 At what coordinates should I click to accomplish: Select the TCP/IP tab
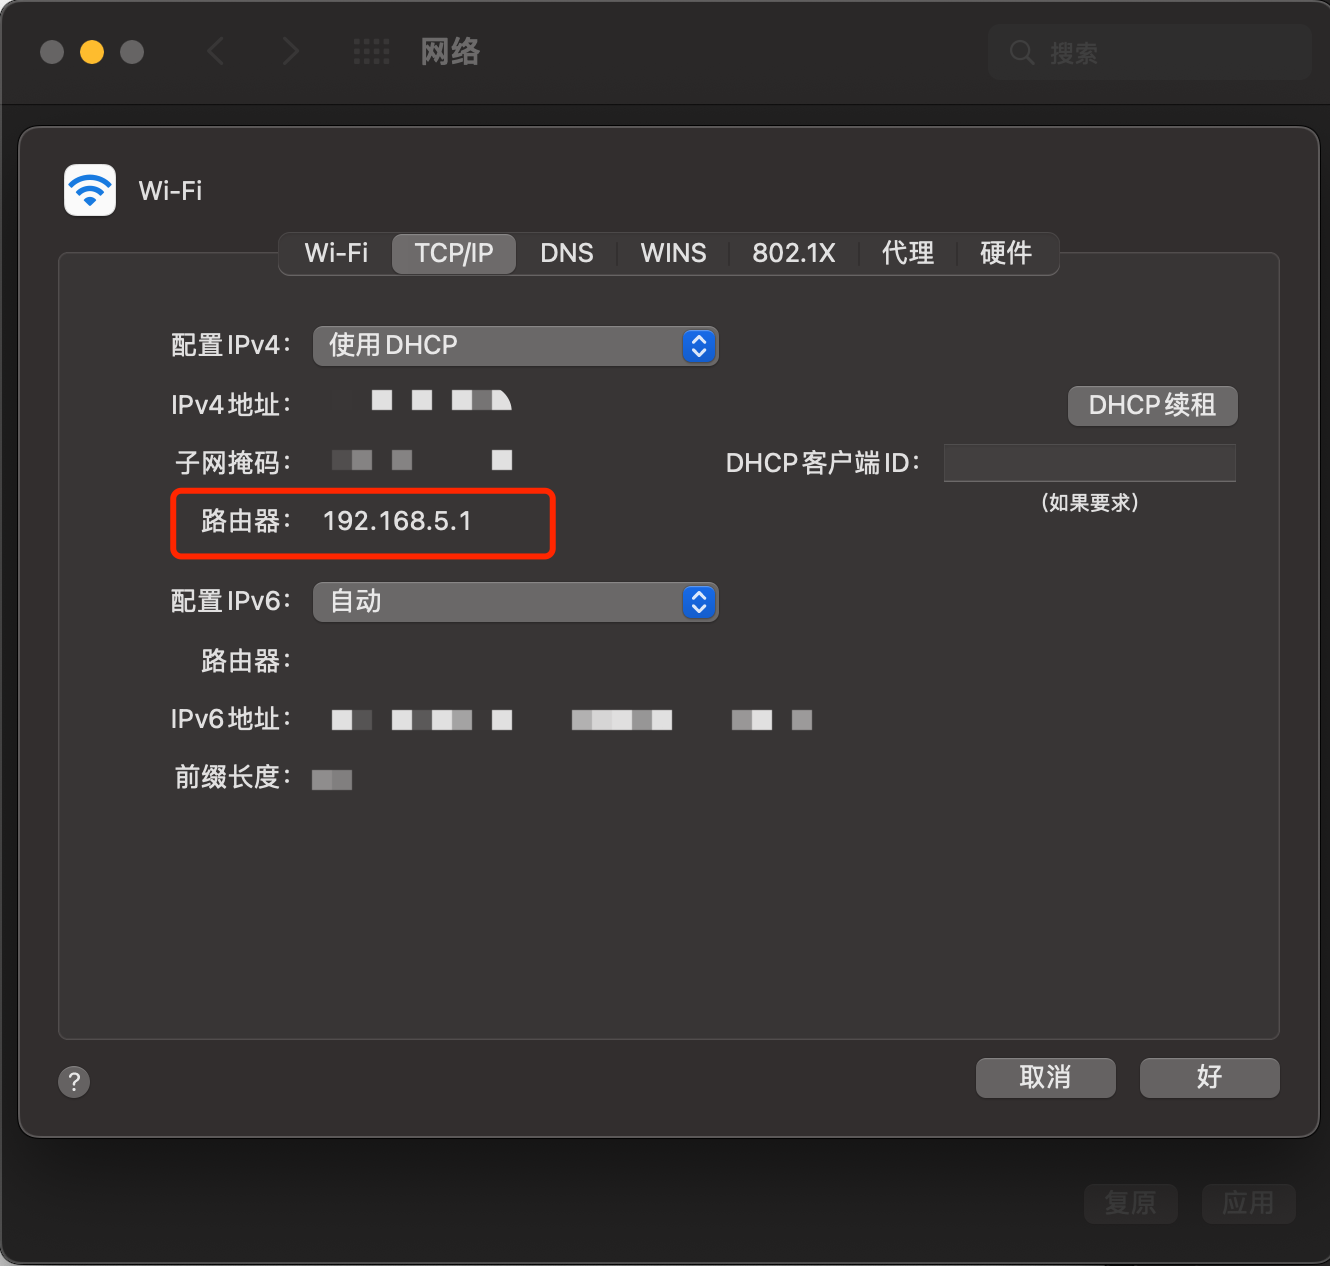click(x=454, y=253)
